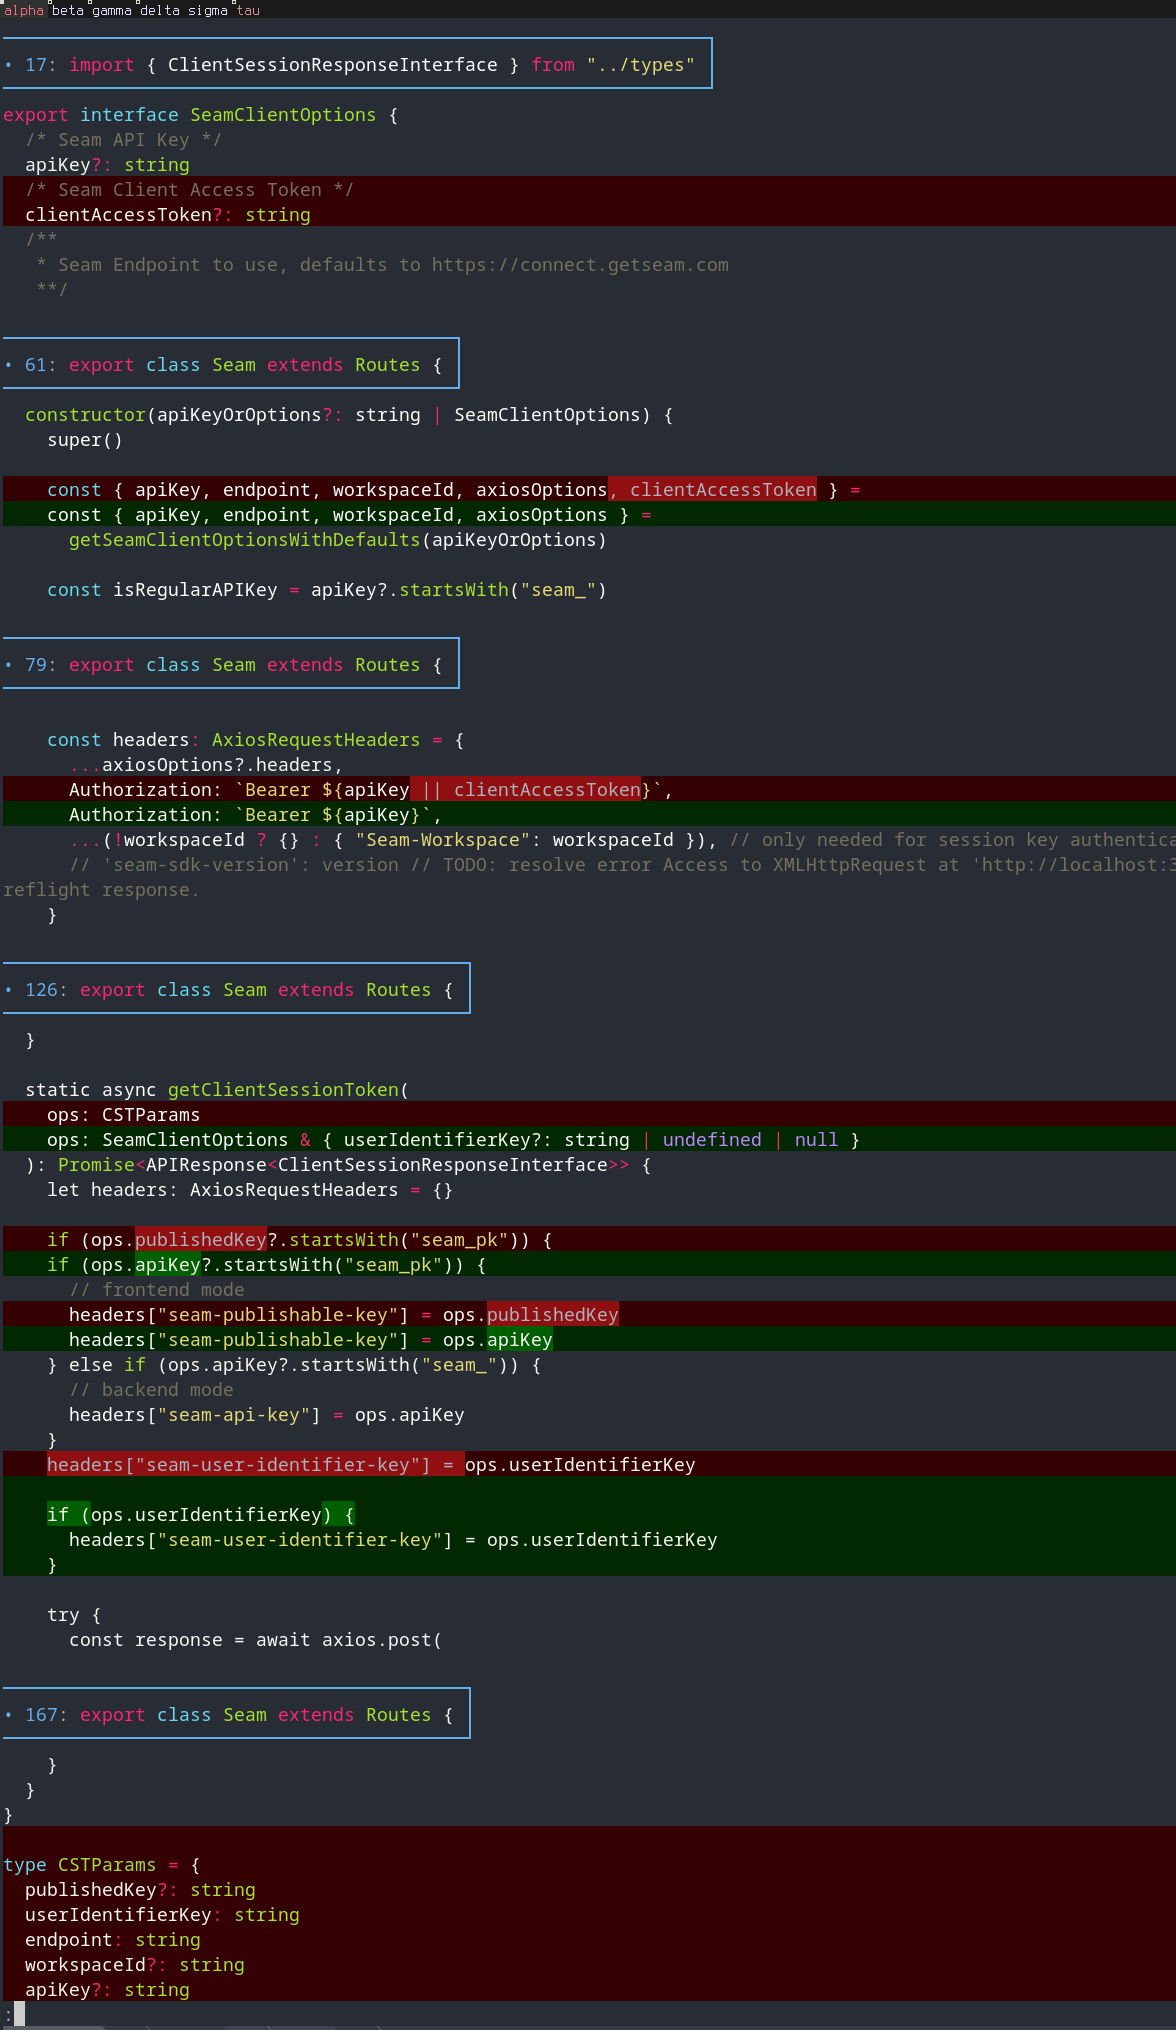
Task: Click "try {" line
Action: [x=74, y=1615]
